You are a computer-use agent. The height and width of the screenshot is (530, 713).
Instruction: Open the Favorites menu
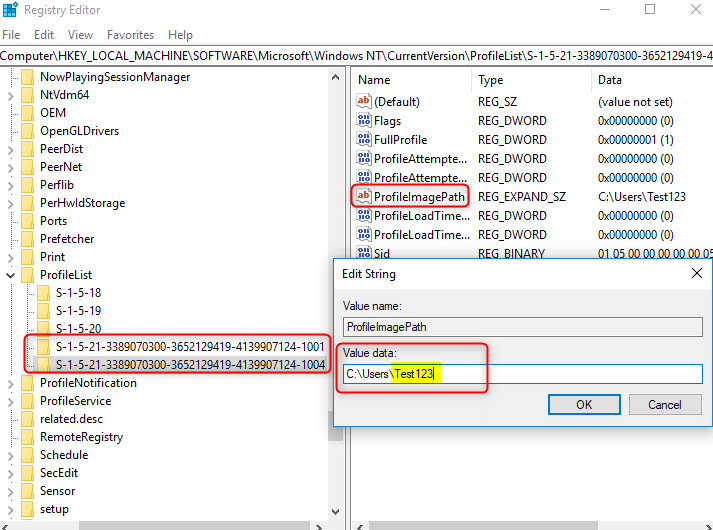[x=130, y=35]
